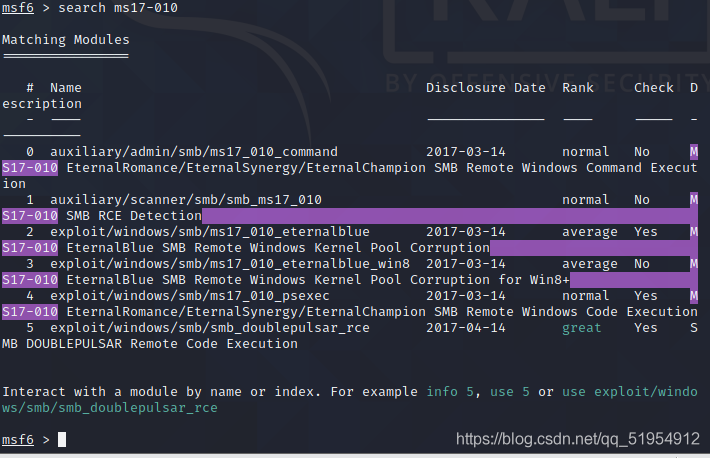Viewport: 710px width, 458px height.
Task: Click 'SMB RCE Detection' description text
Action: pos(134,216)
